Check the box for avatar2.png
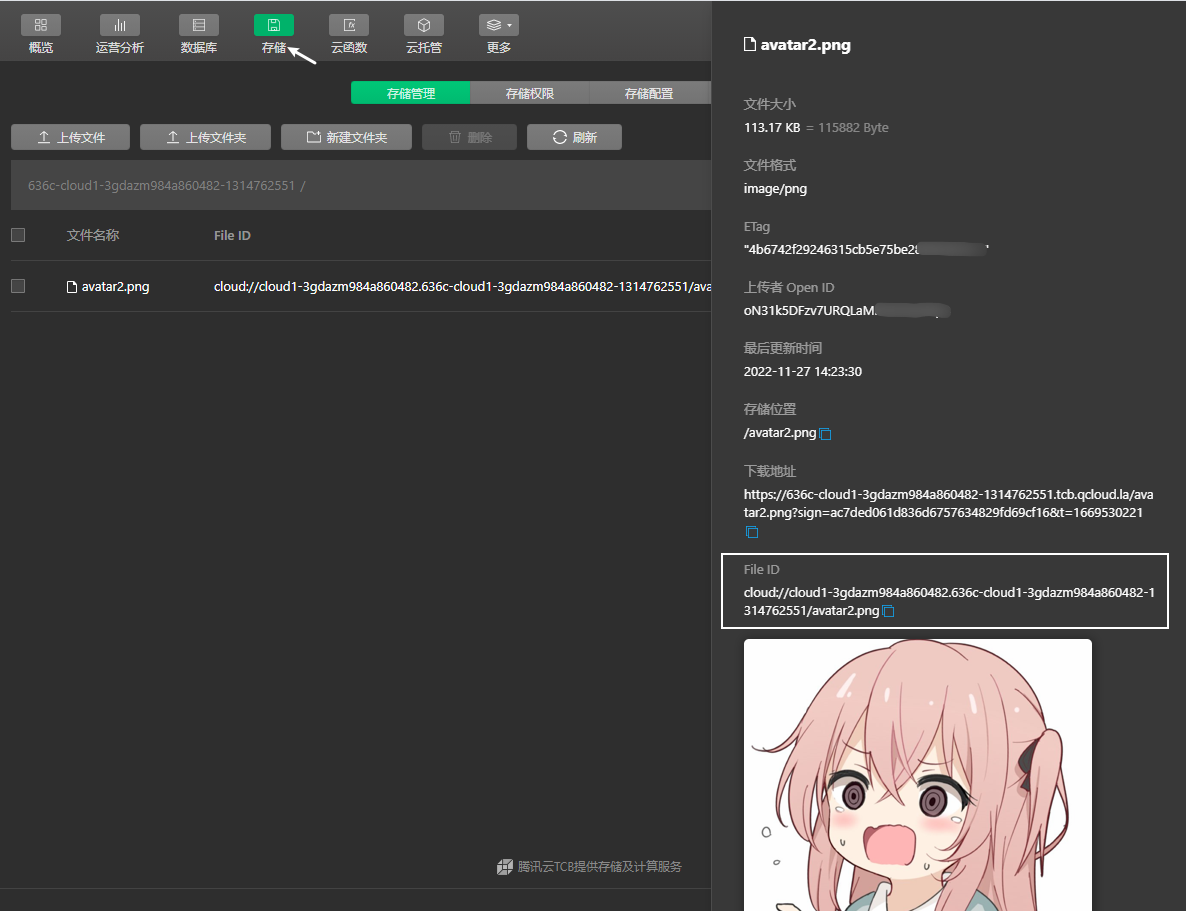 coord(18,286)
